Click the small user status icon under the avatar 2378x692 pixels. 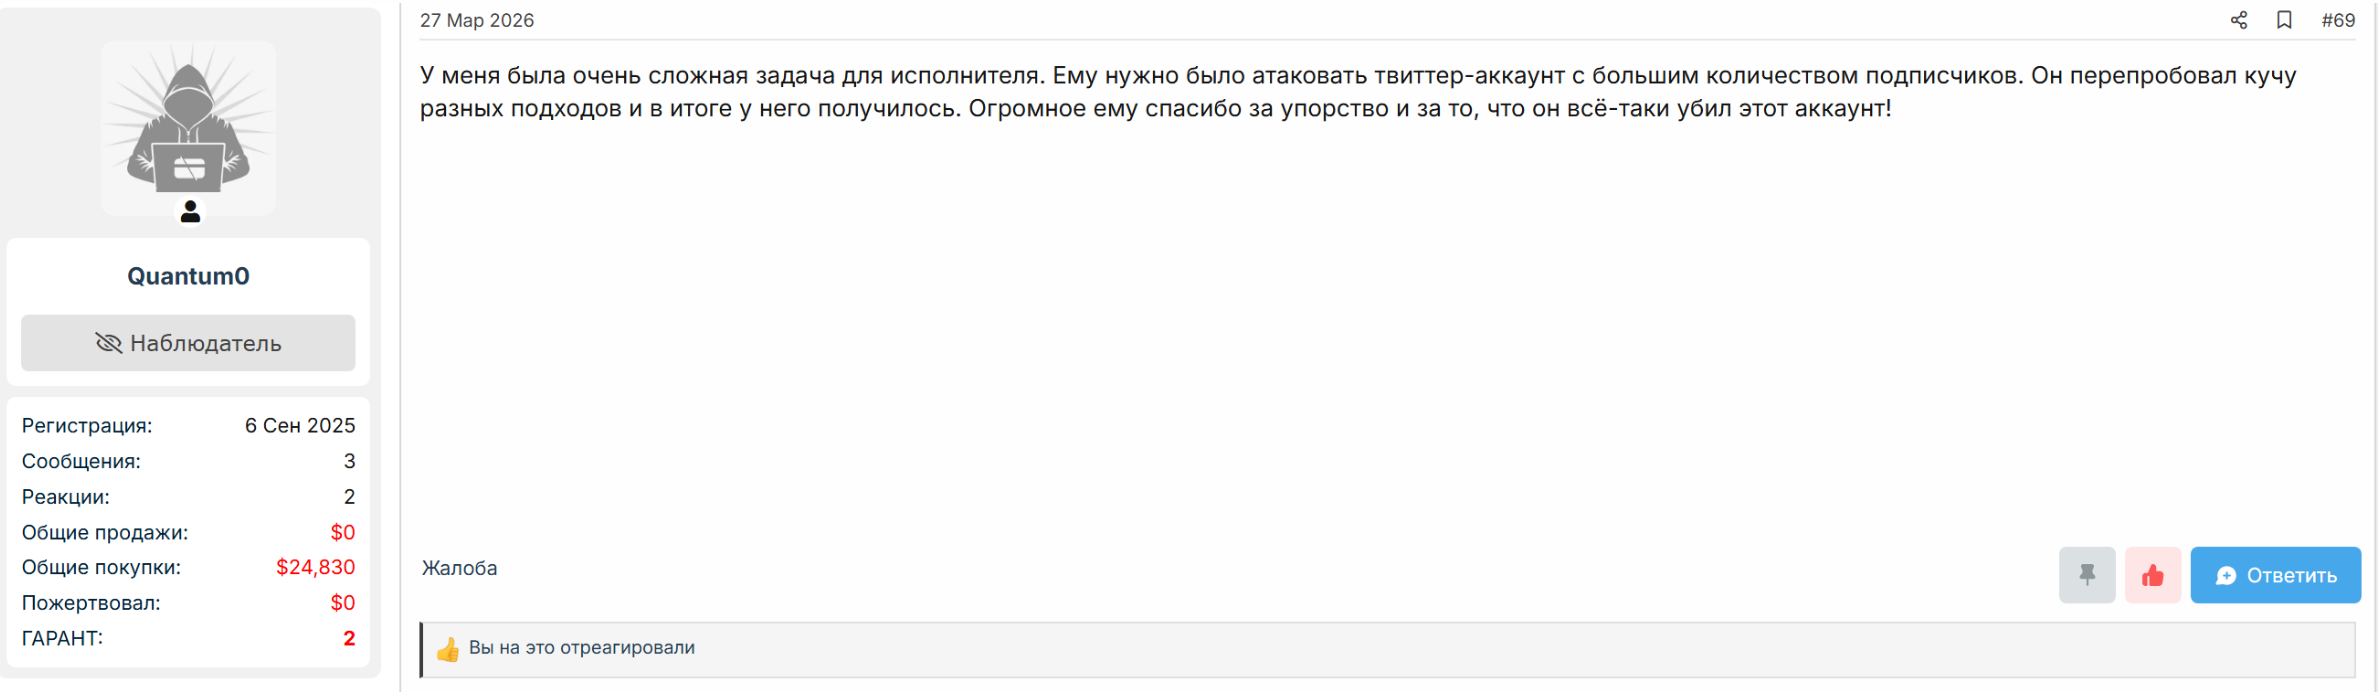tap(190, 212)
